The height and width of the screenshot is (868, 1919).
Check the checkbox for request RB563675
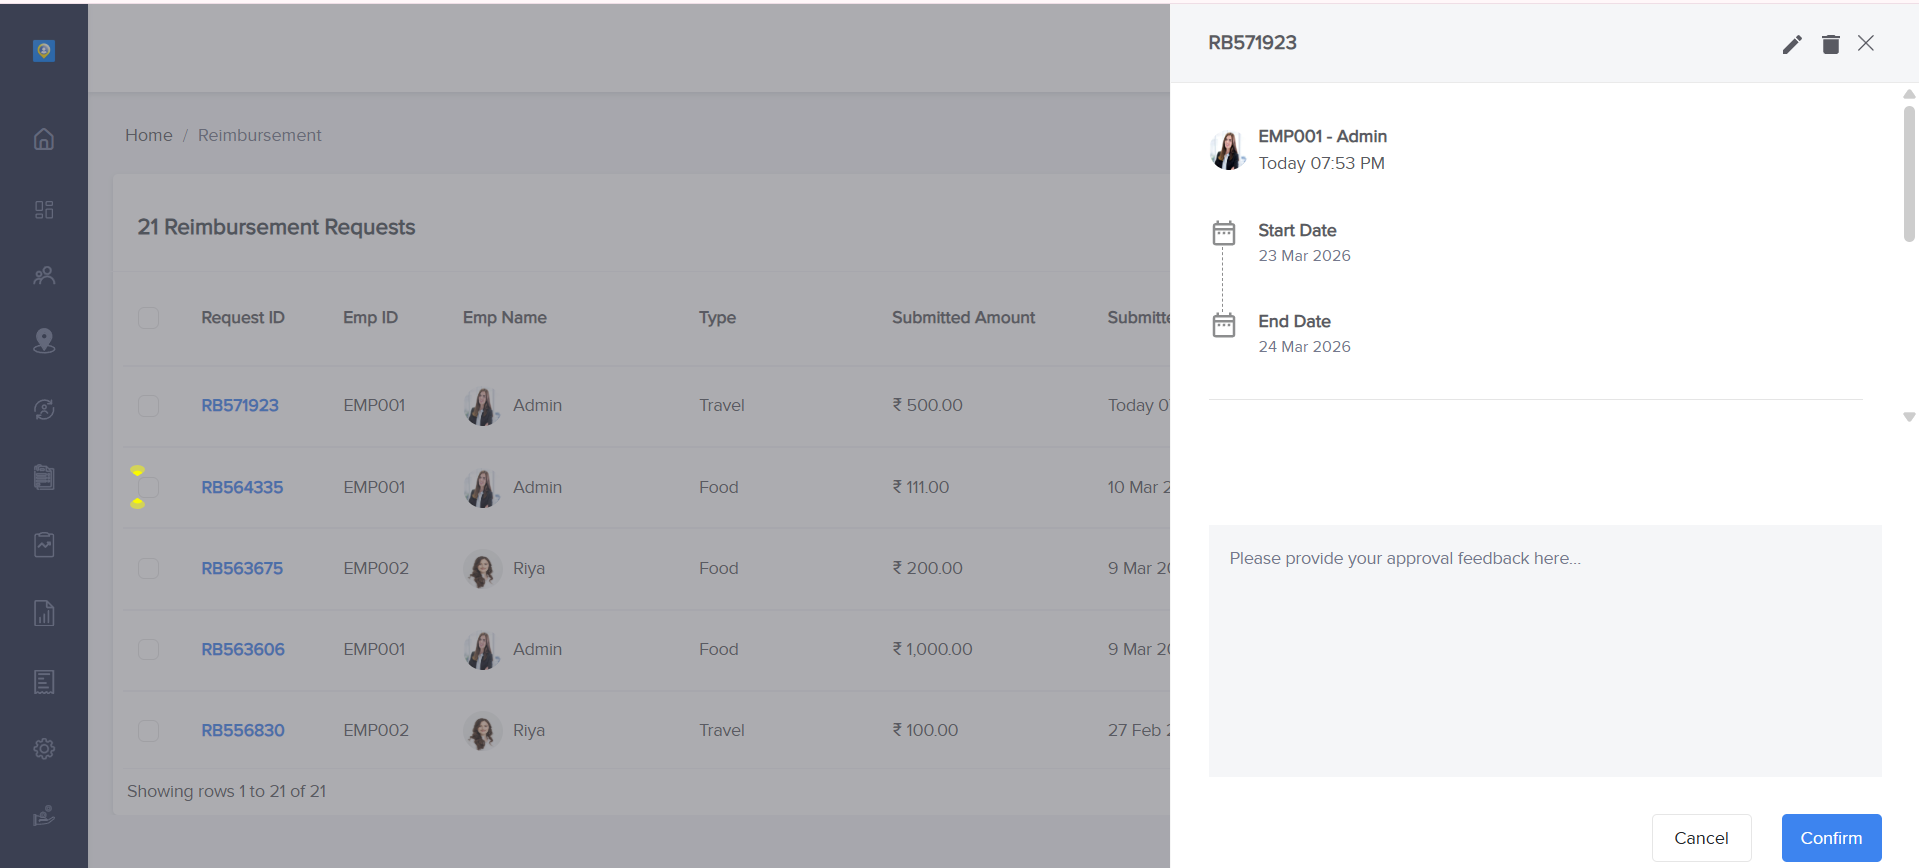point(148,568)
